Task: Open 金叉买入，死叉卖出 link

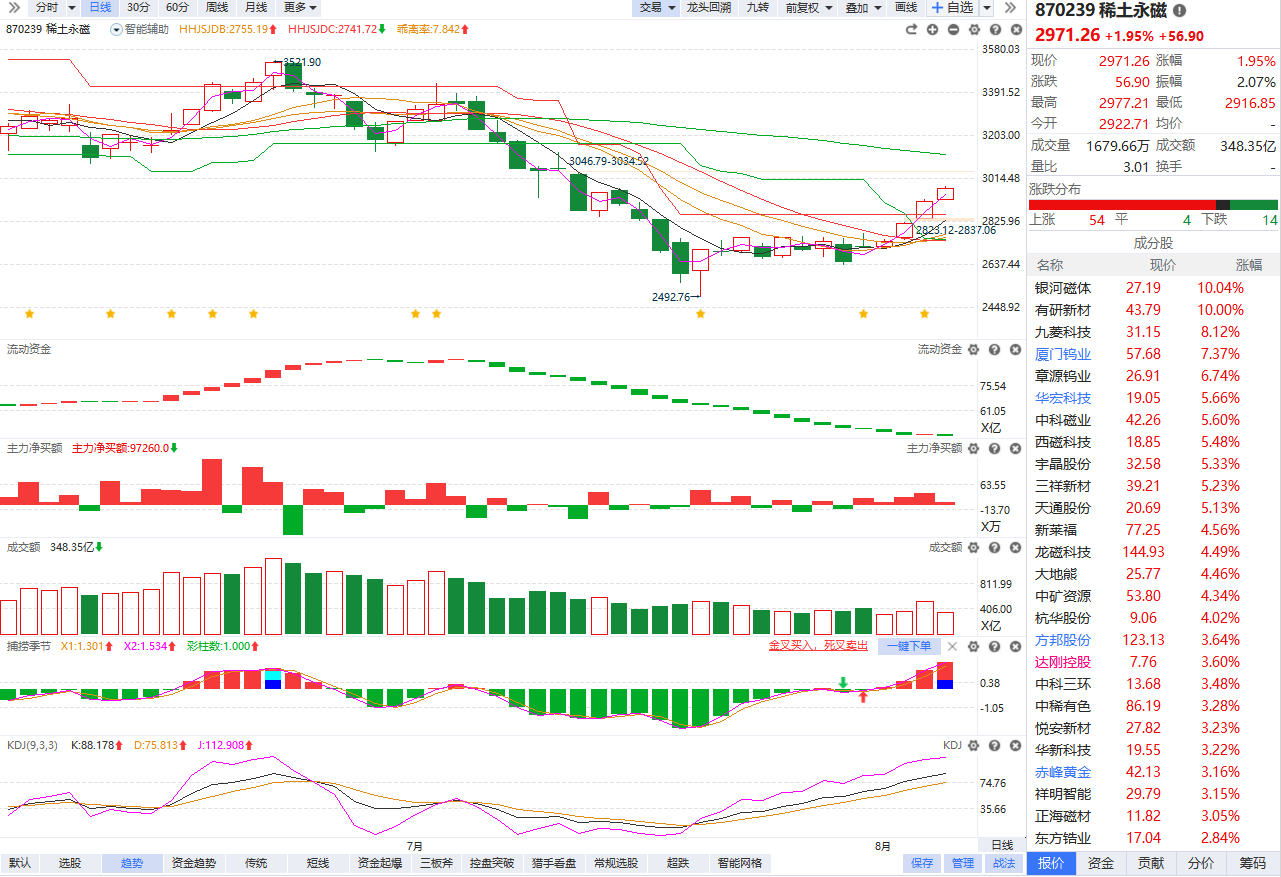Action: click(818, 646)
